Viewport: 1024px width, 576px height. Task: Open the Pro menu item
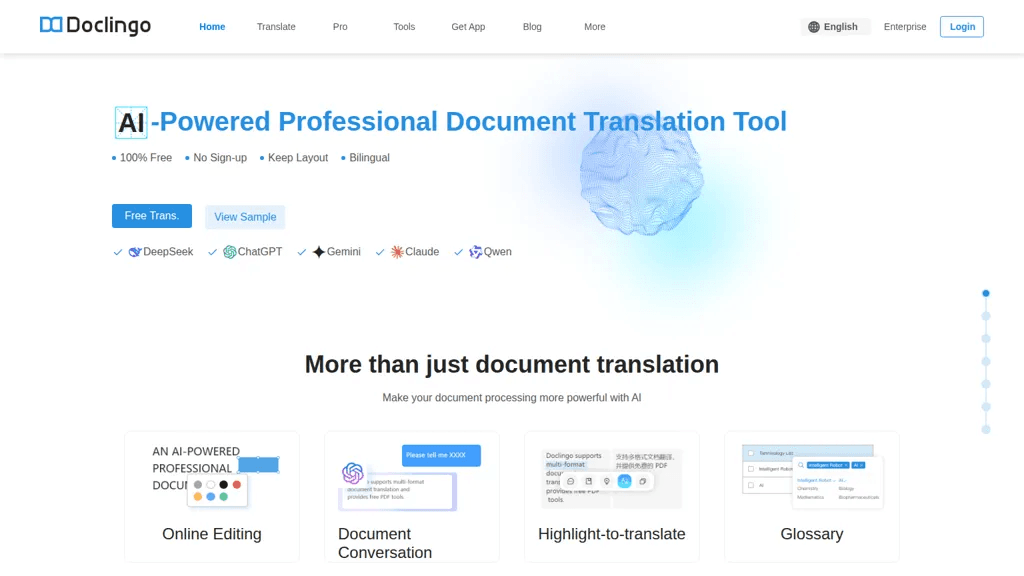point(340,27)
